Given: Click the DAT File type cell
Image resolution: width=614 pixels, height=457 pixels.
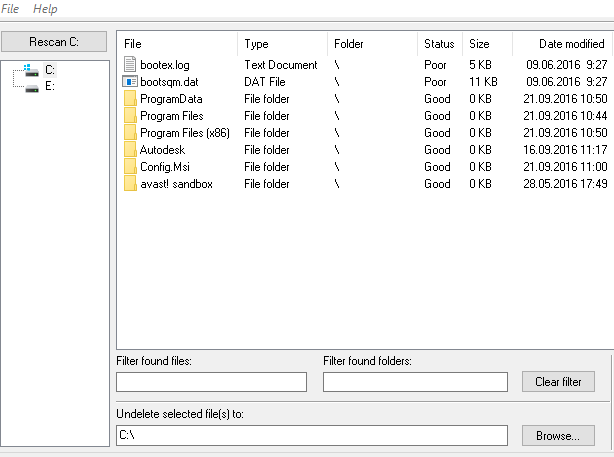Looking at the screenshot, I should (265, 82).
